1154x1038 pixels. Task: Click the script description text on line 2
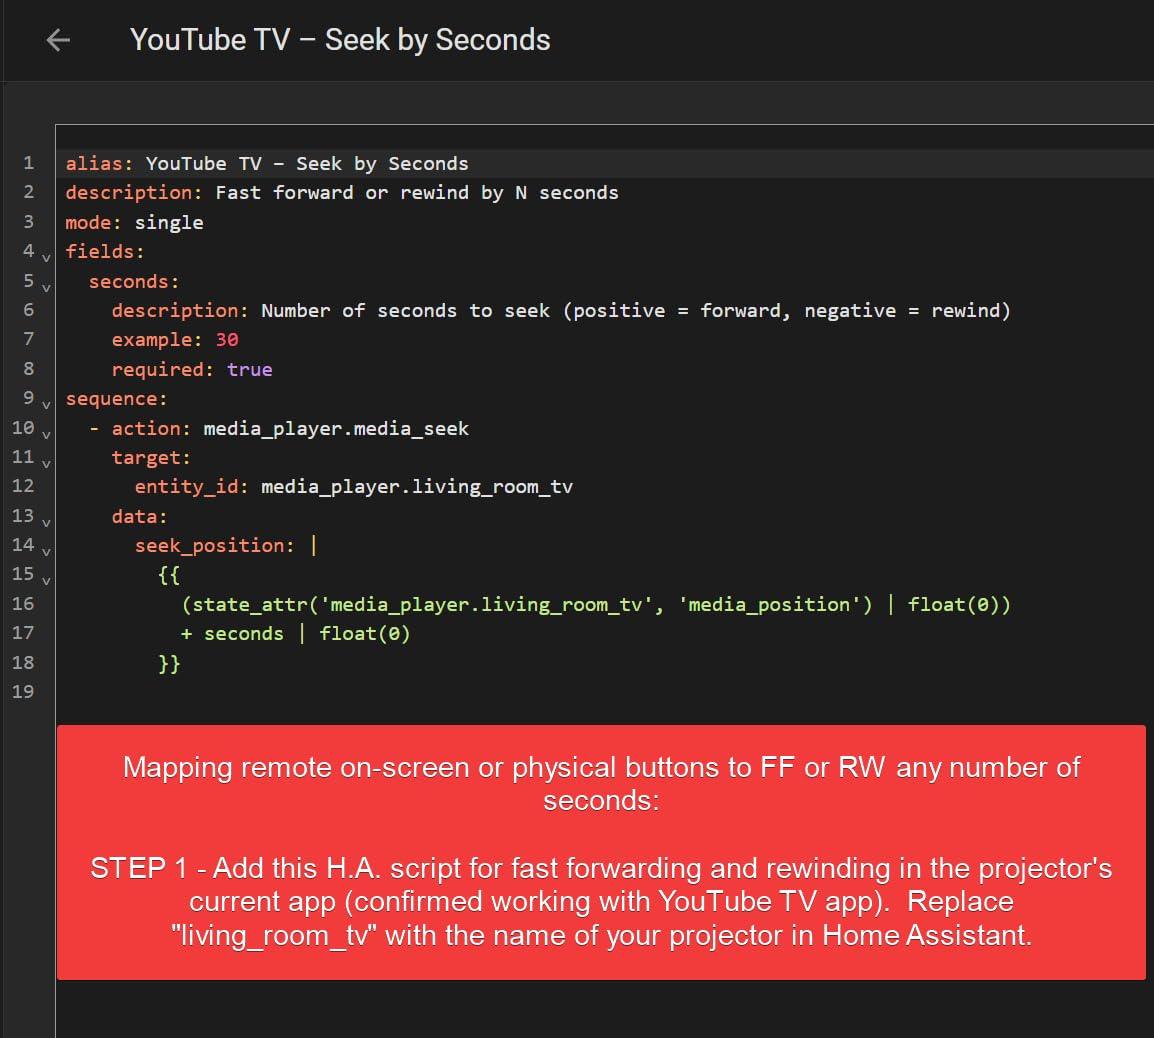pos(416,193)
